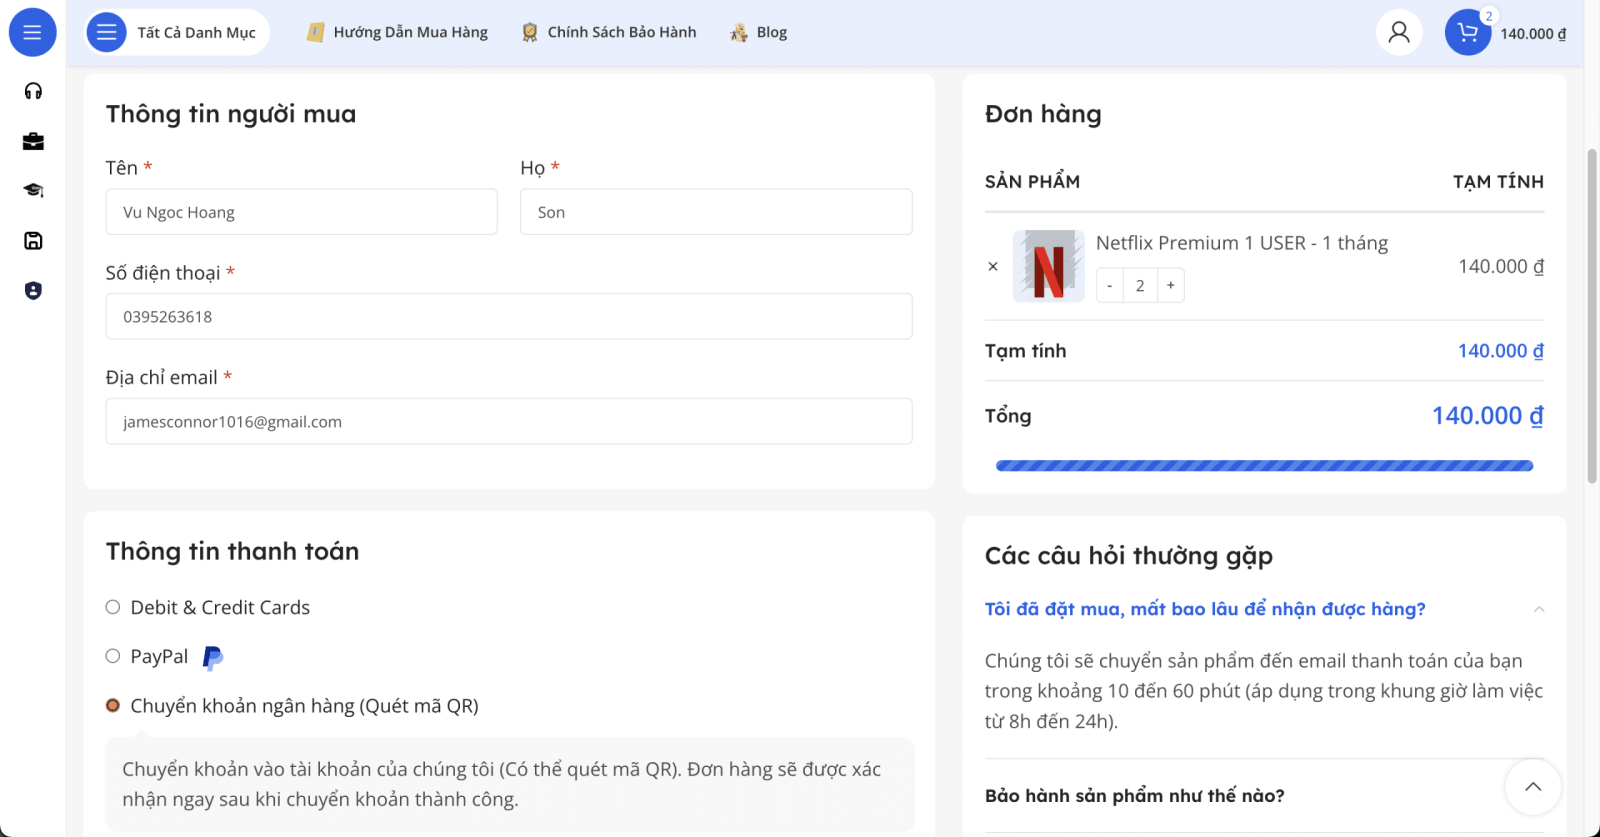Open the shopping cart icon
The image size is (1600, 837).
pyautogui.click(x=1468, y=32)
